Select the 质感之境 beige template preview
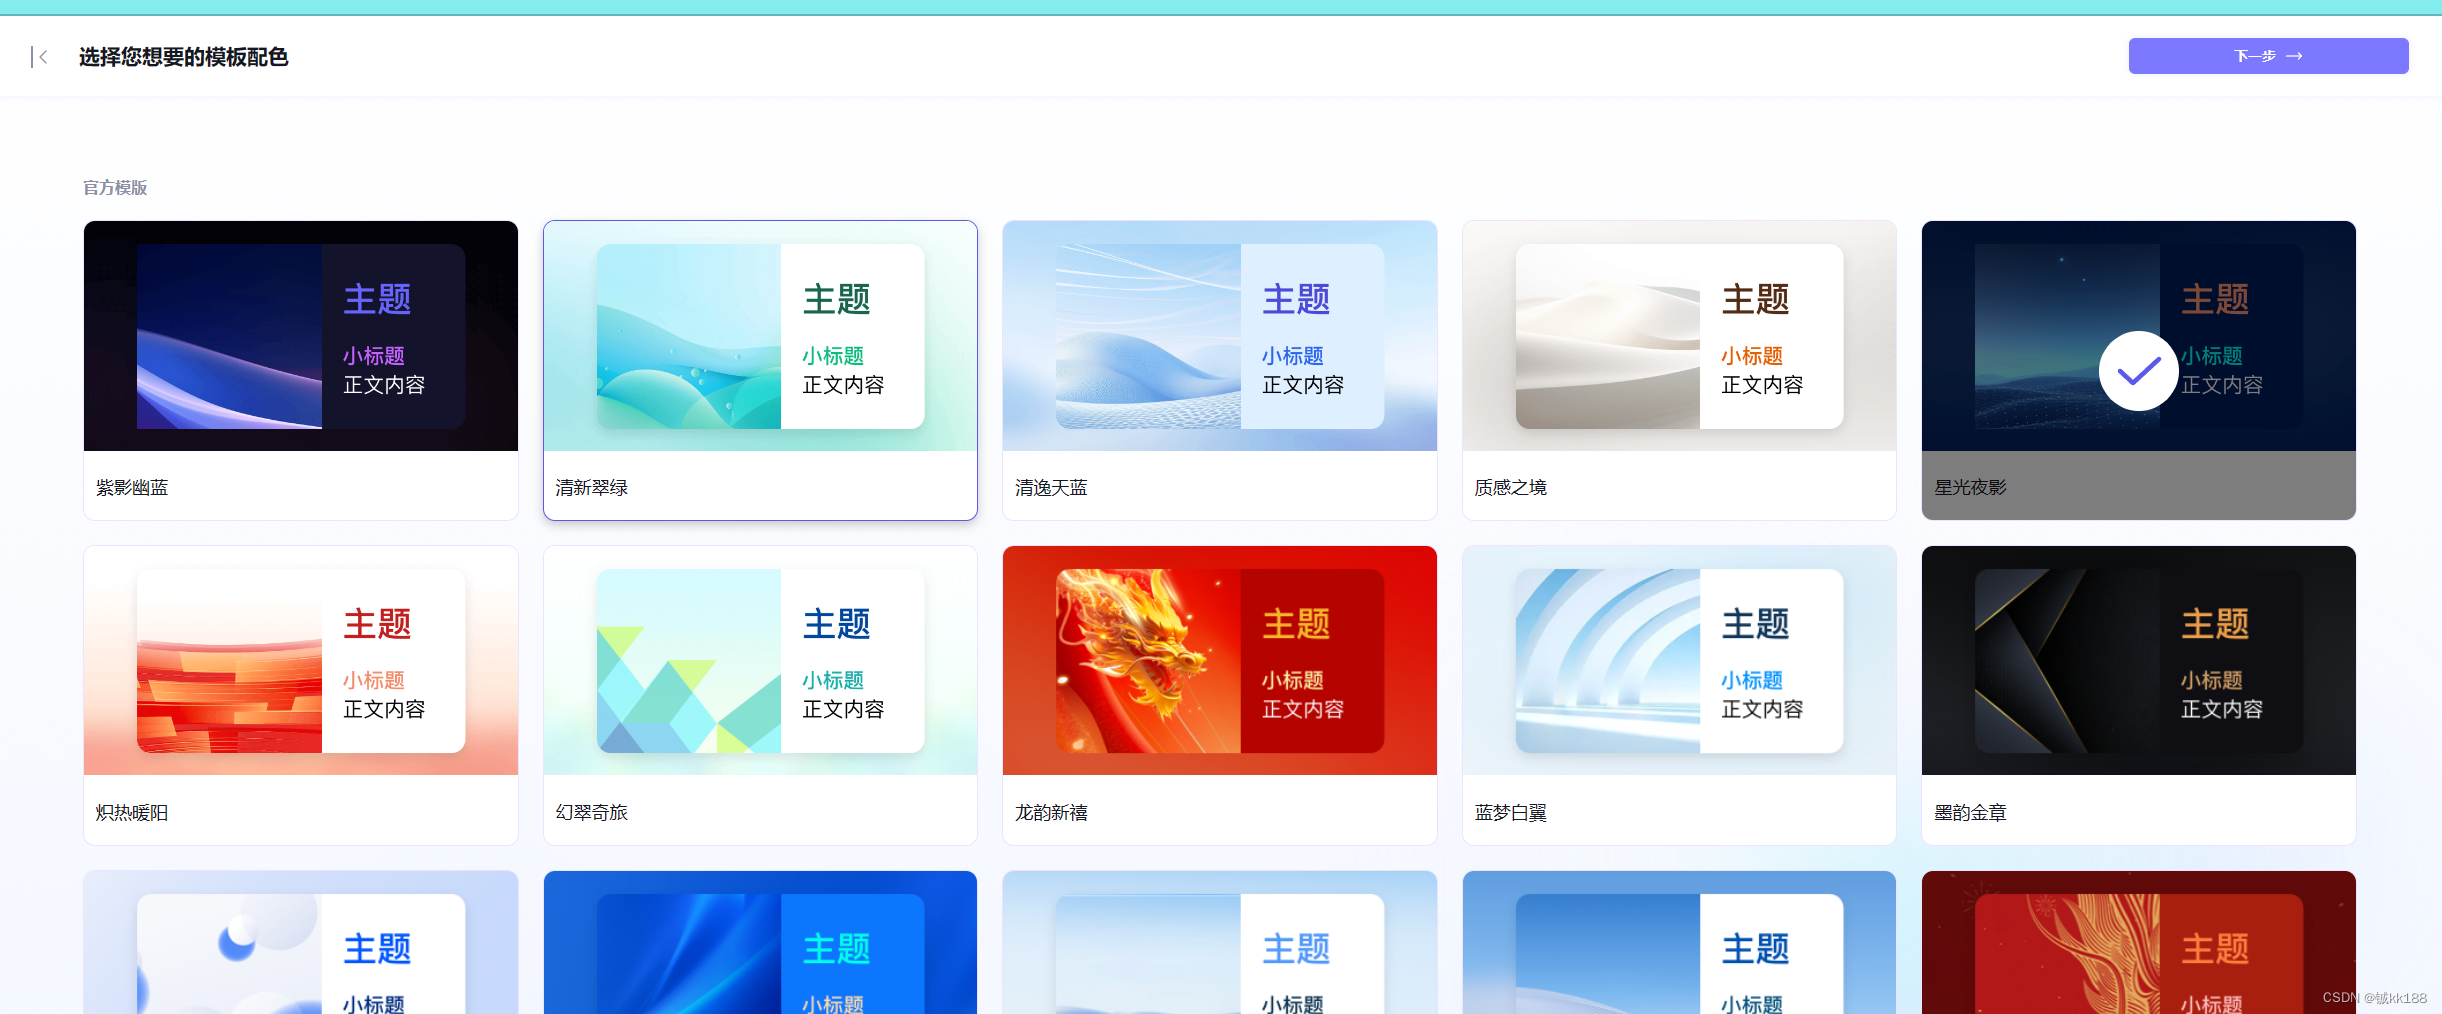The width and height of the screenshot is (2442, 1014). point(1679,336)
